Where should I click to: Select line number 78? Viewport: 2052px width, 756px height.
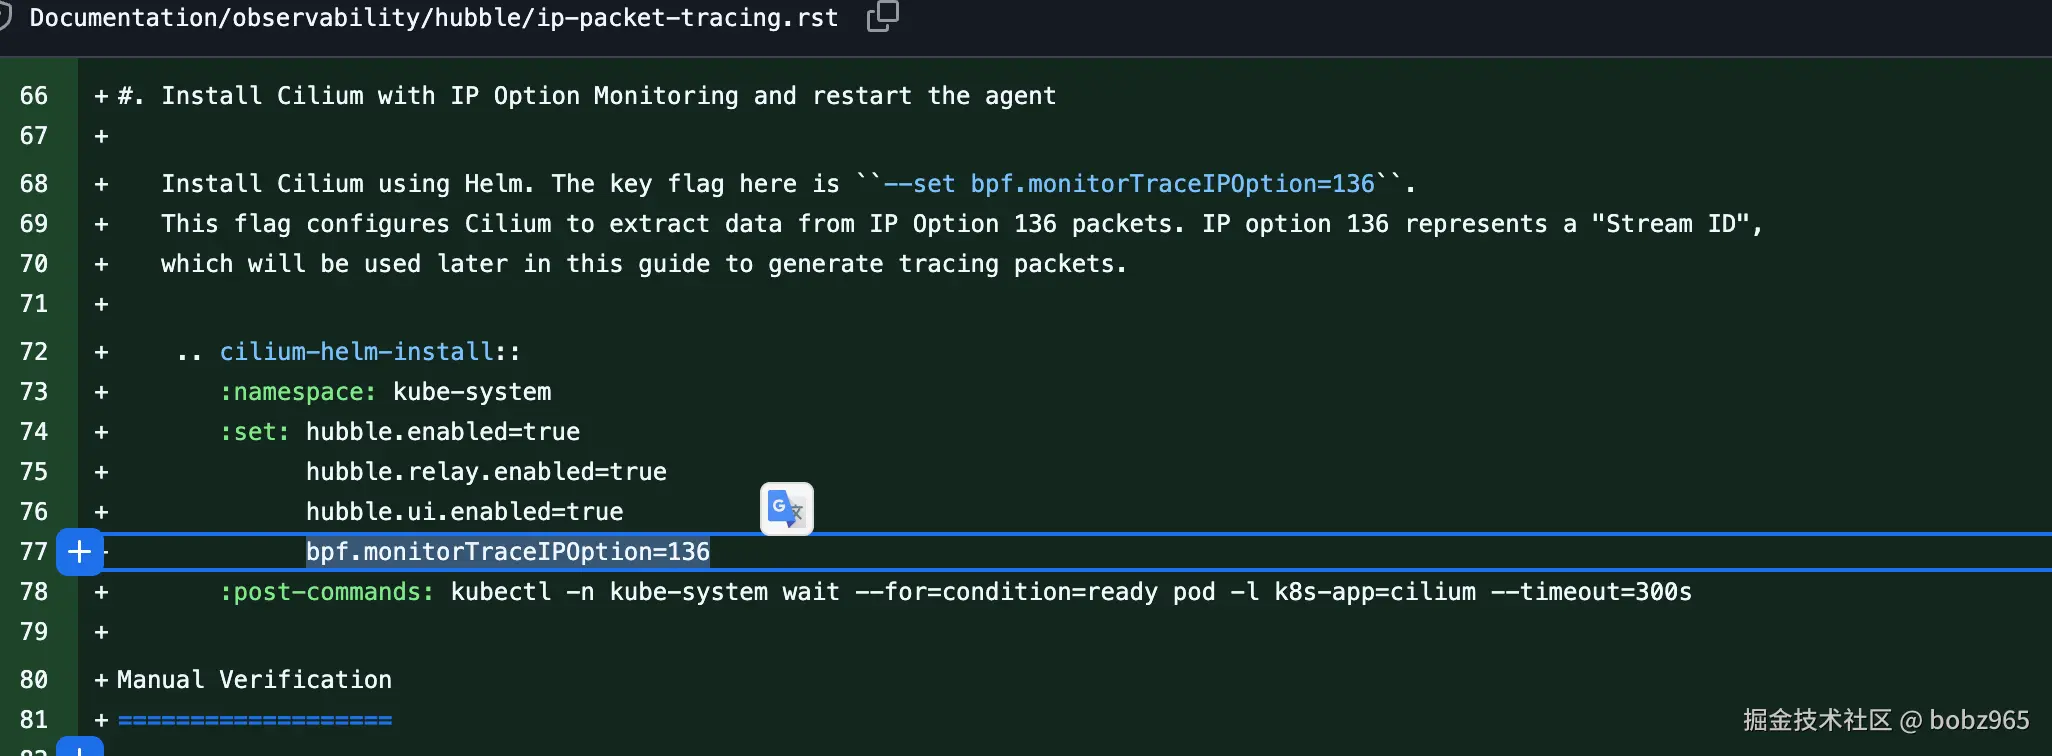(34, 592)
